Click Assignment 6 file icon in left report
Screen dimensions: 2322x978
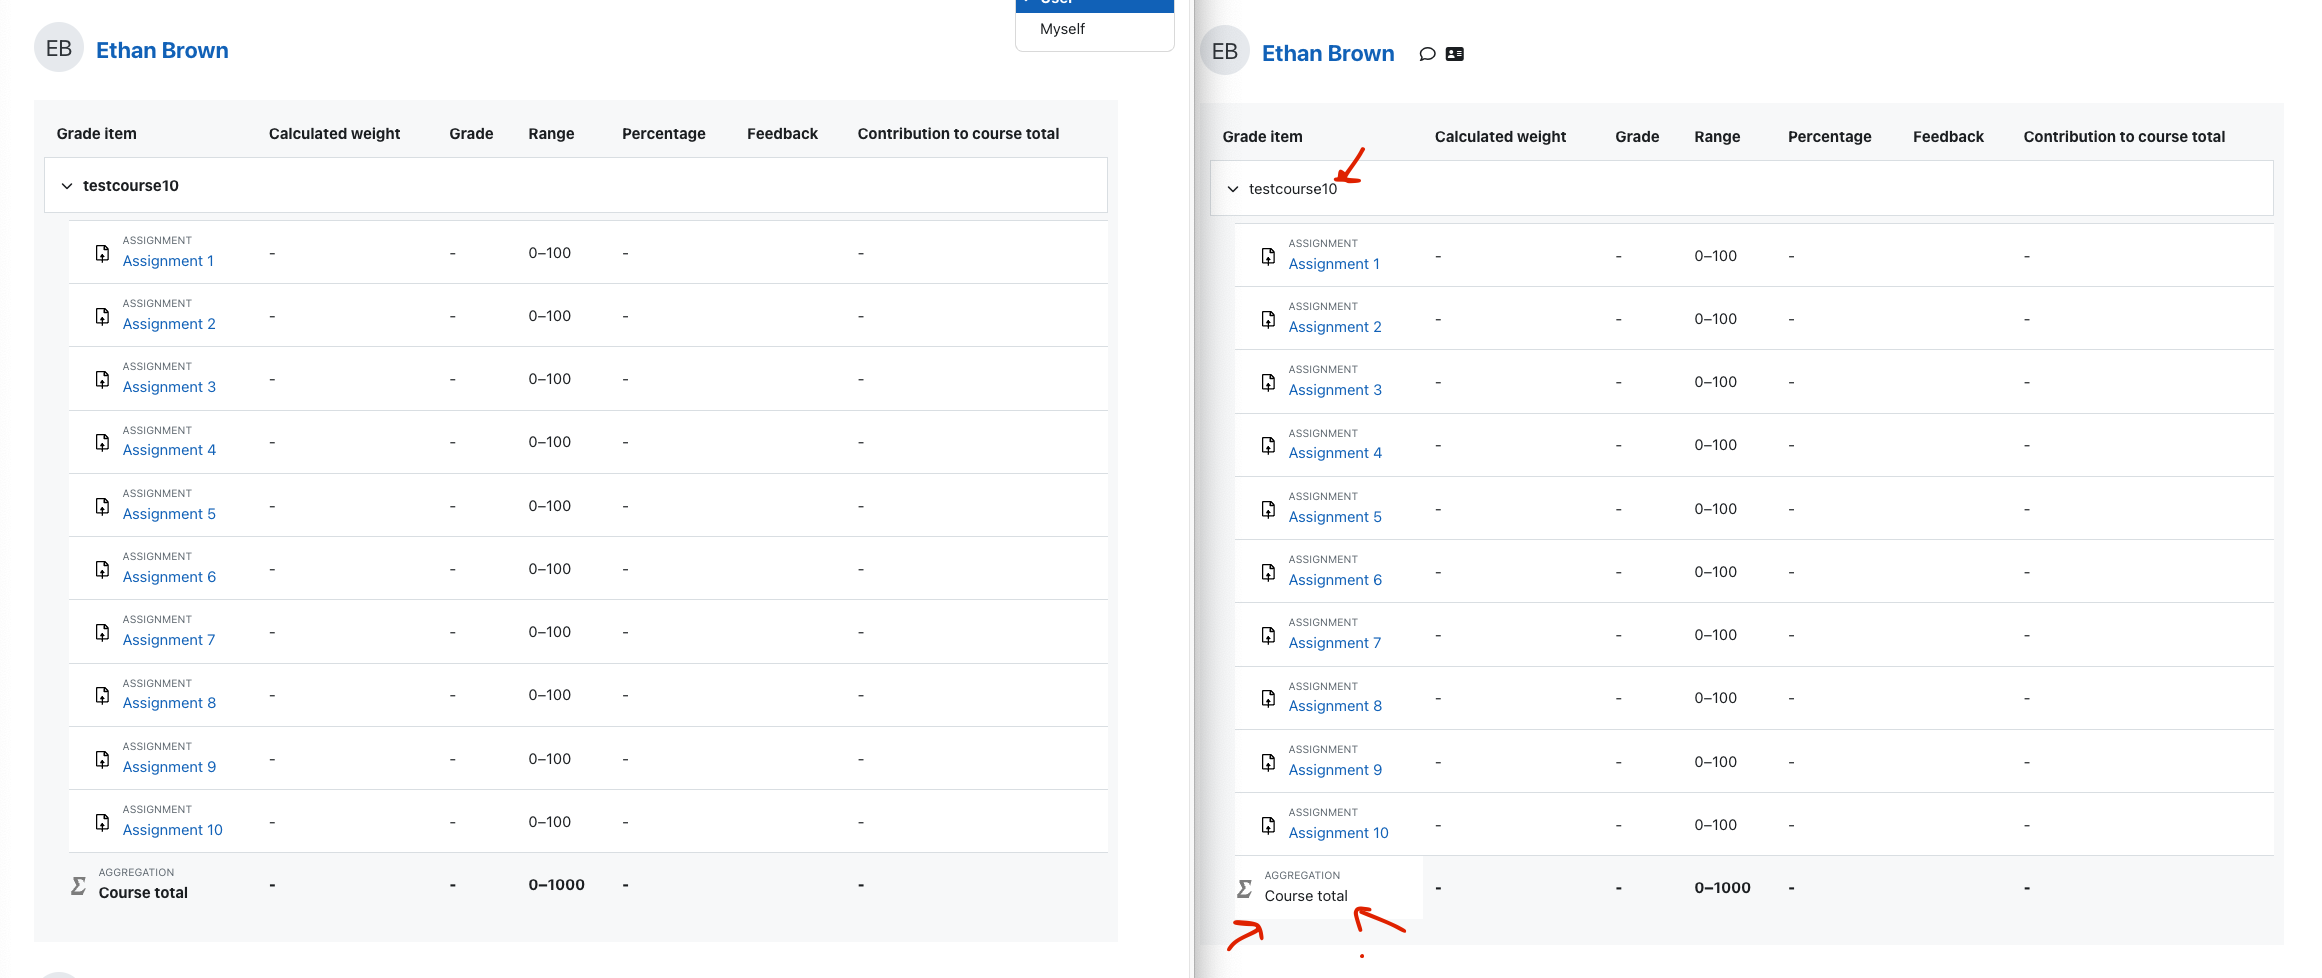tap(102, 569)
